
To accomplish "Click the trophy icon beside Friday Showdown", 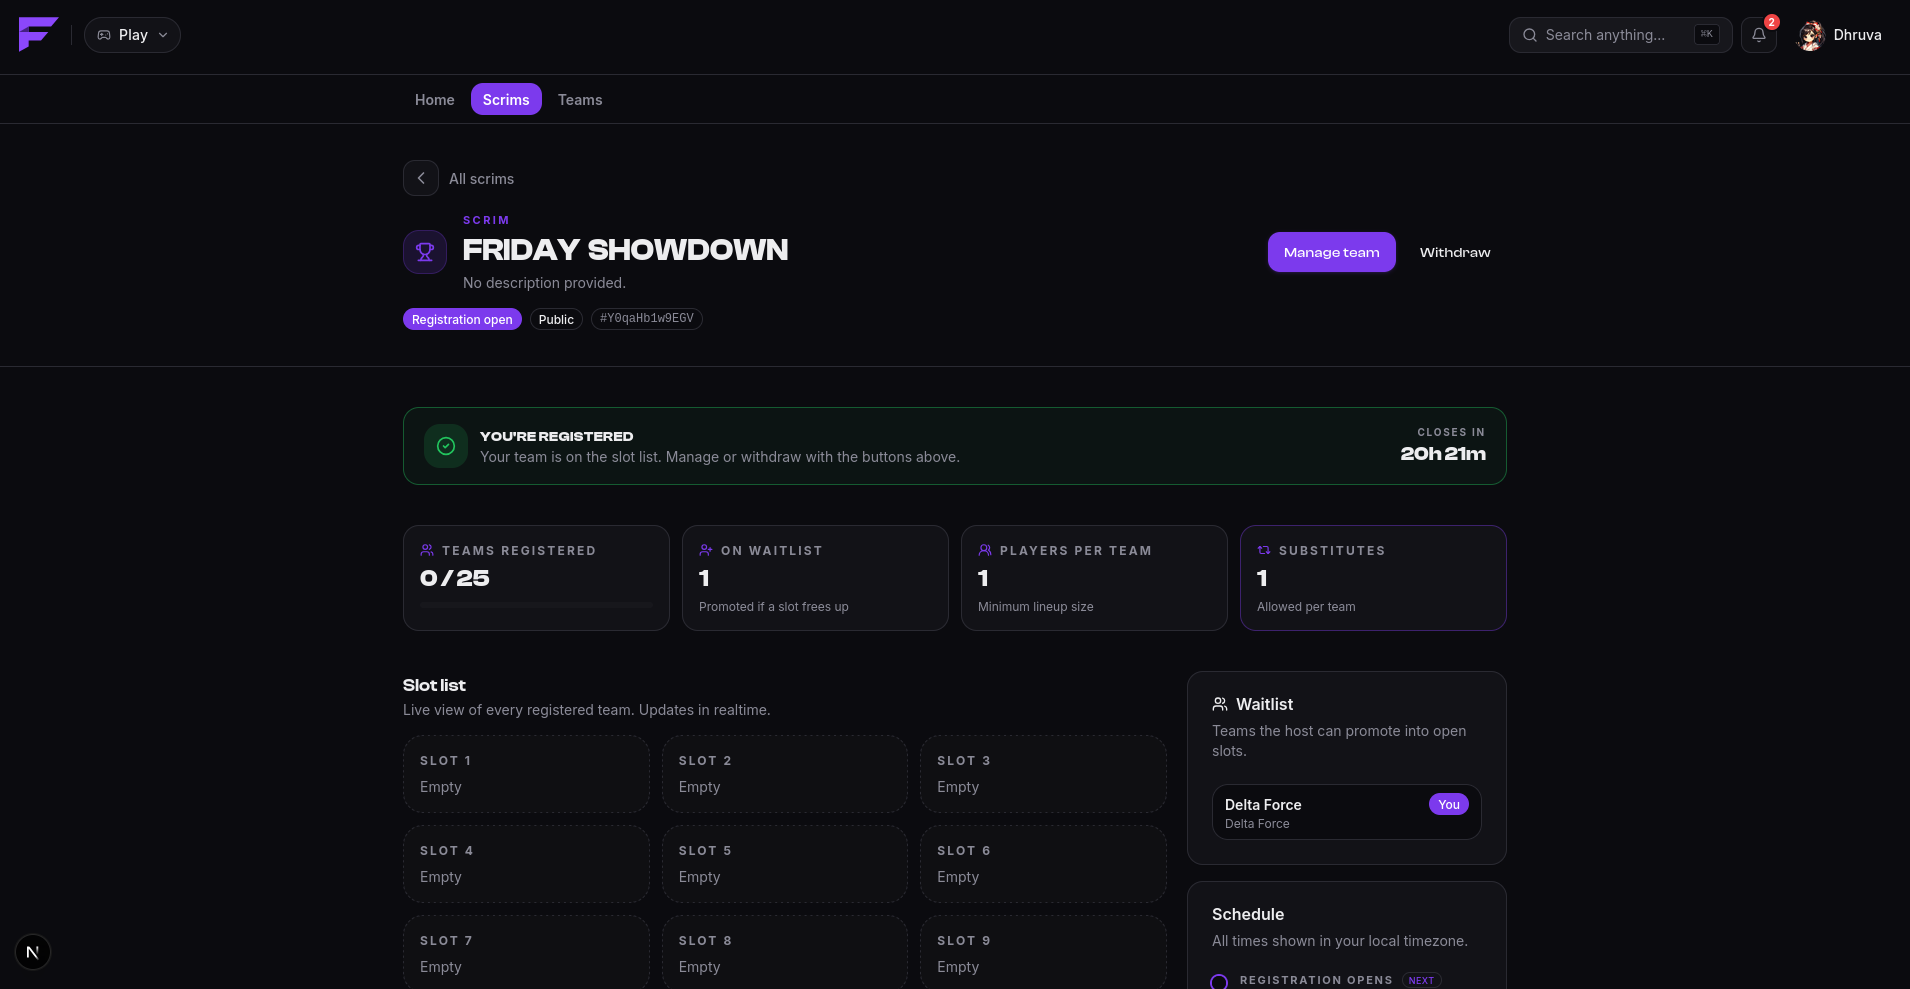I will [x=425, y=252].
